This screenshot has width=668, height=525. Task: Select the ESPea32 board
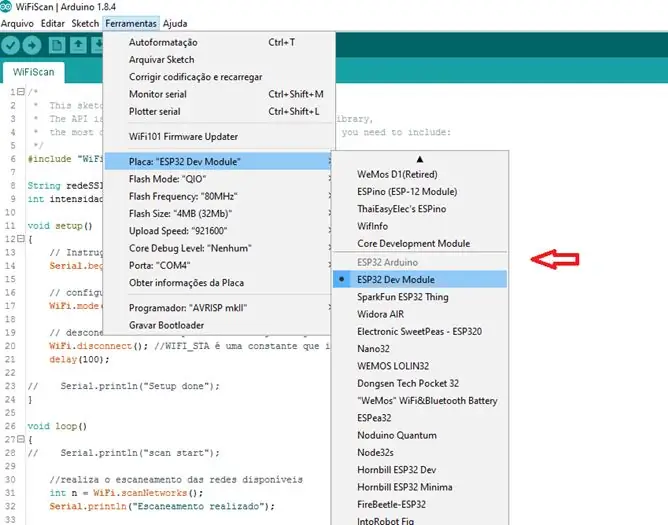[x=420, y=418]
